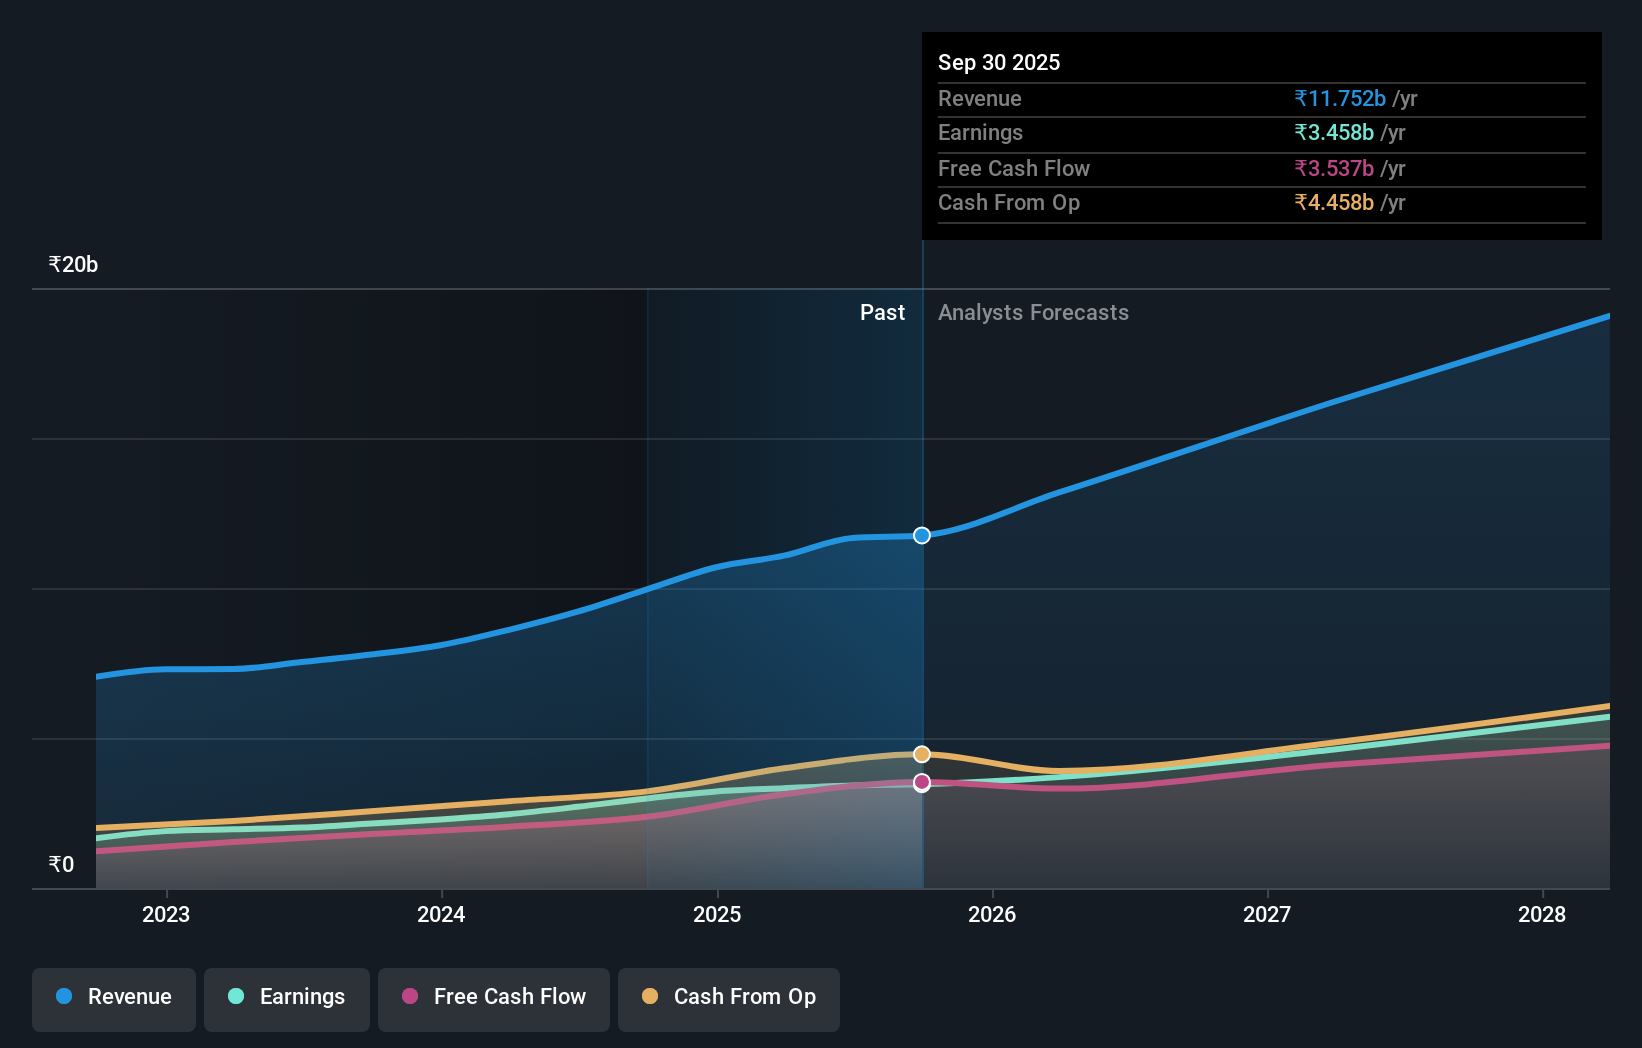
Task: Click the pink Free Cash Flow marker
Action: [921, 783]
